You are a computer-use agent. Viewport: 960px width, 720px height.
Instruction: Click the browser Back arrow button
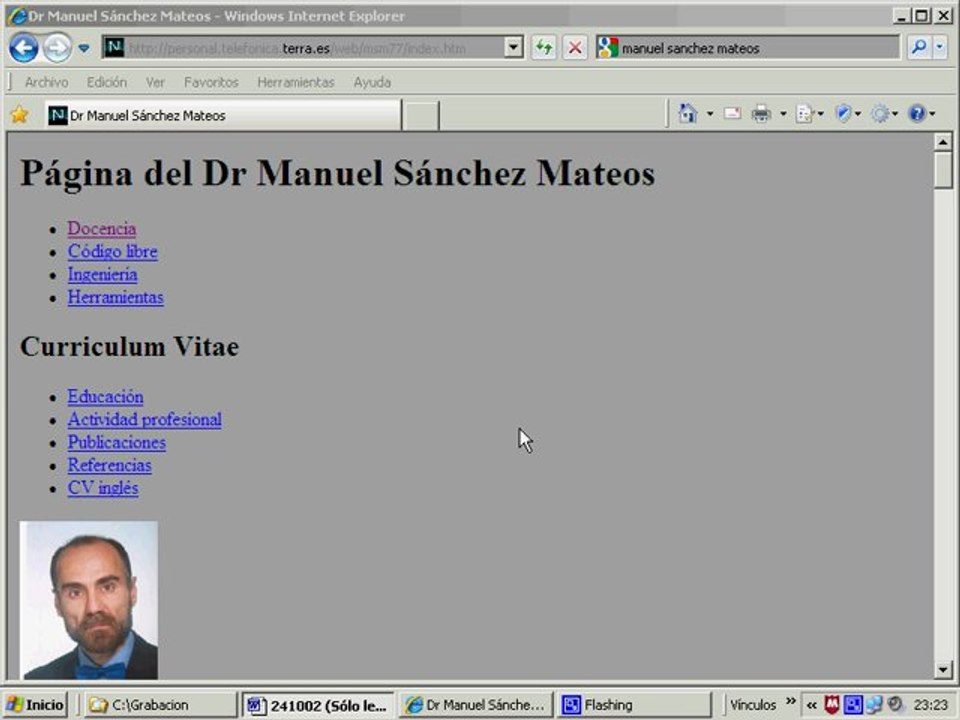[x=24, y=48]
